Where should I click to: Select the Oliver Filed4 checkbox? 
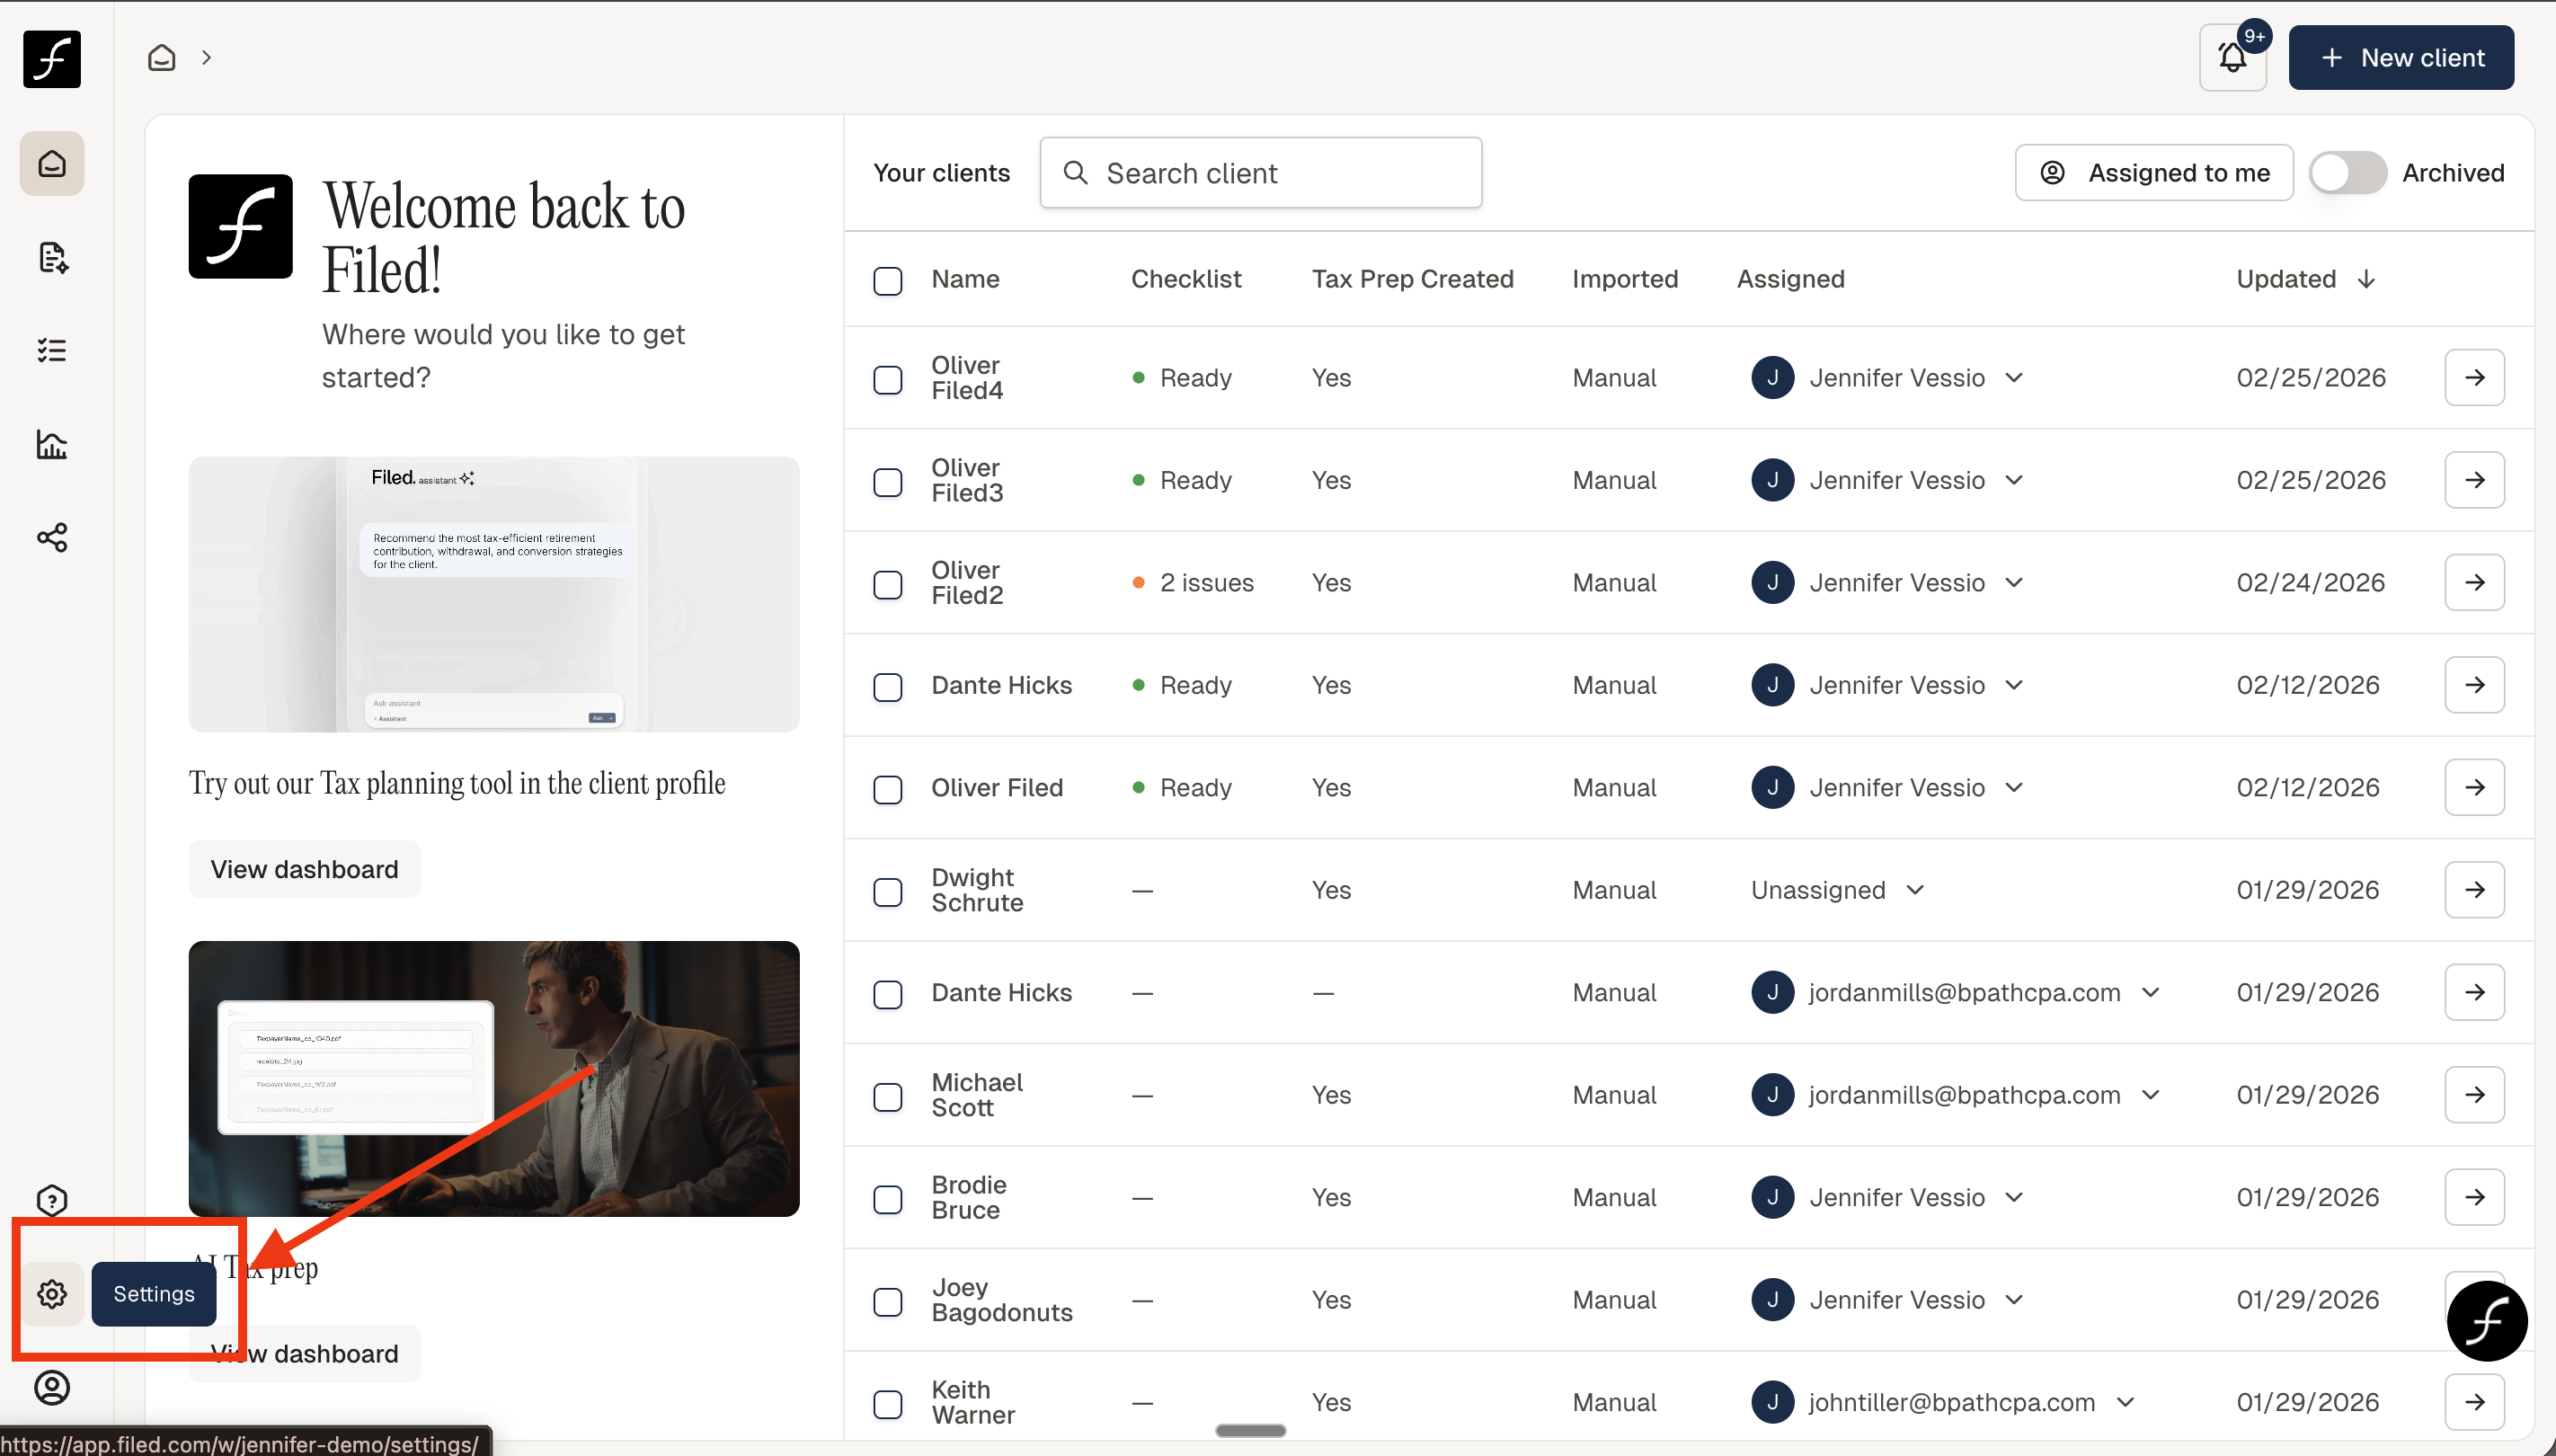point(888,380)
